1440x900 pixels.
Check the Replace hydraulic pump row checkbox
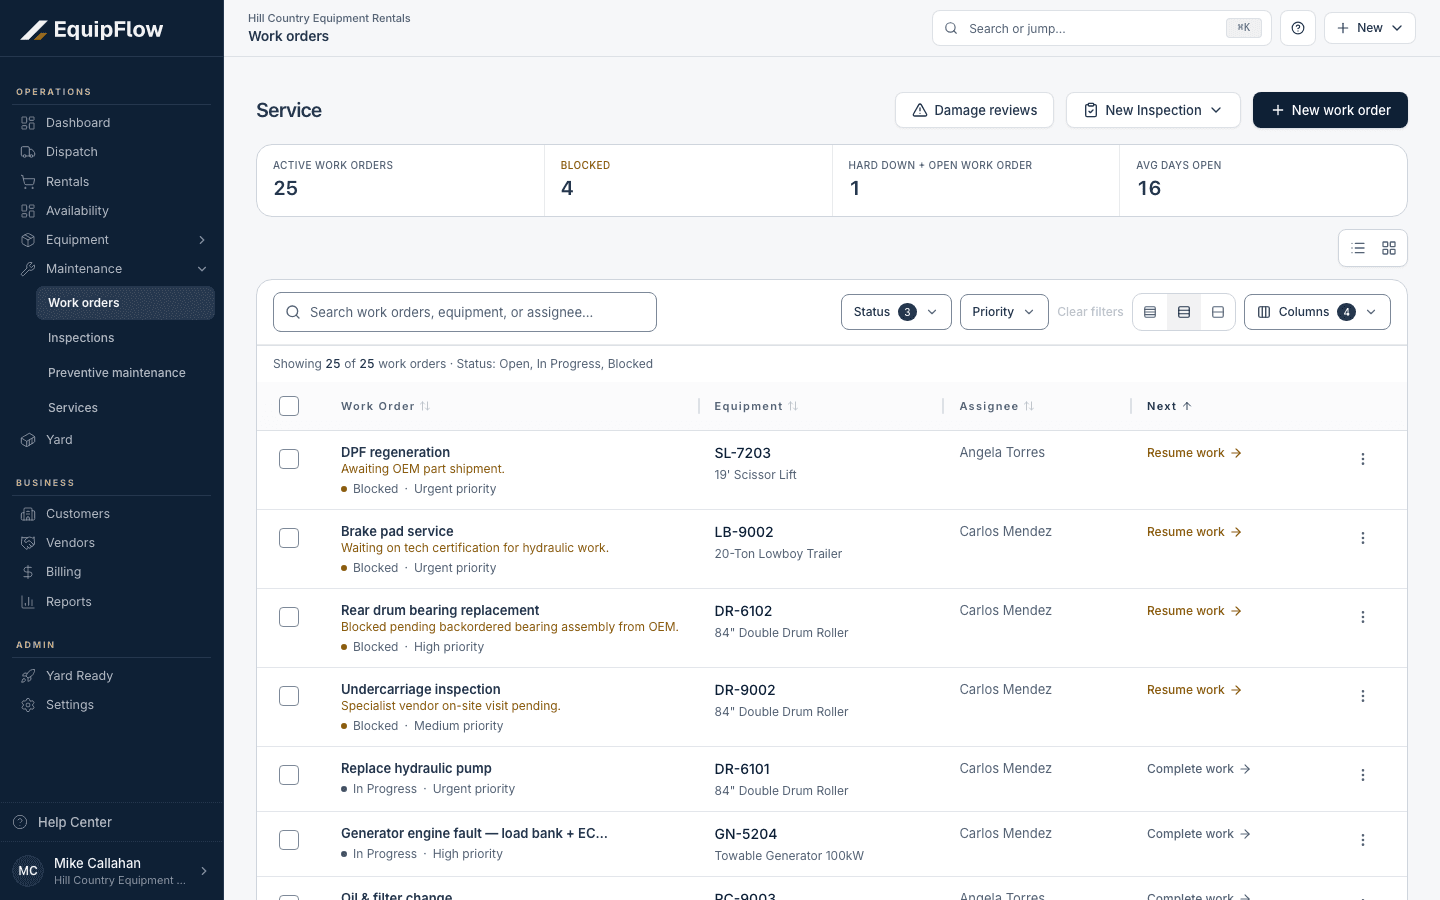click(289, 775)
